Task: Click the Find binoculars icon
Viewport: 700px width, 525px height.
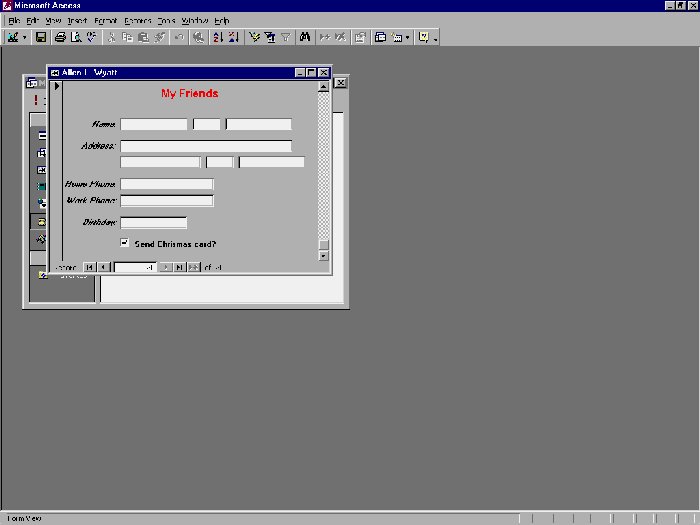Action: 305,37
